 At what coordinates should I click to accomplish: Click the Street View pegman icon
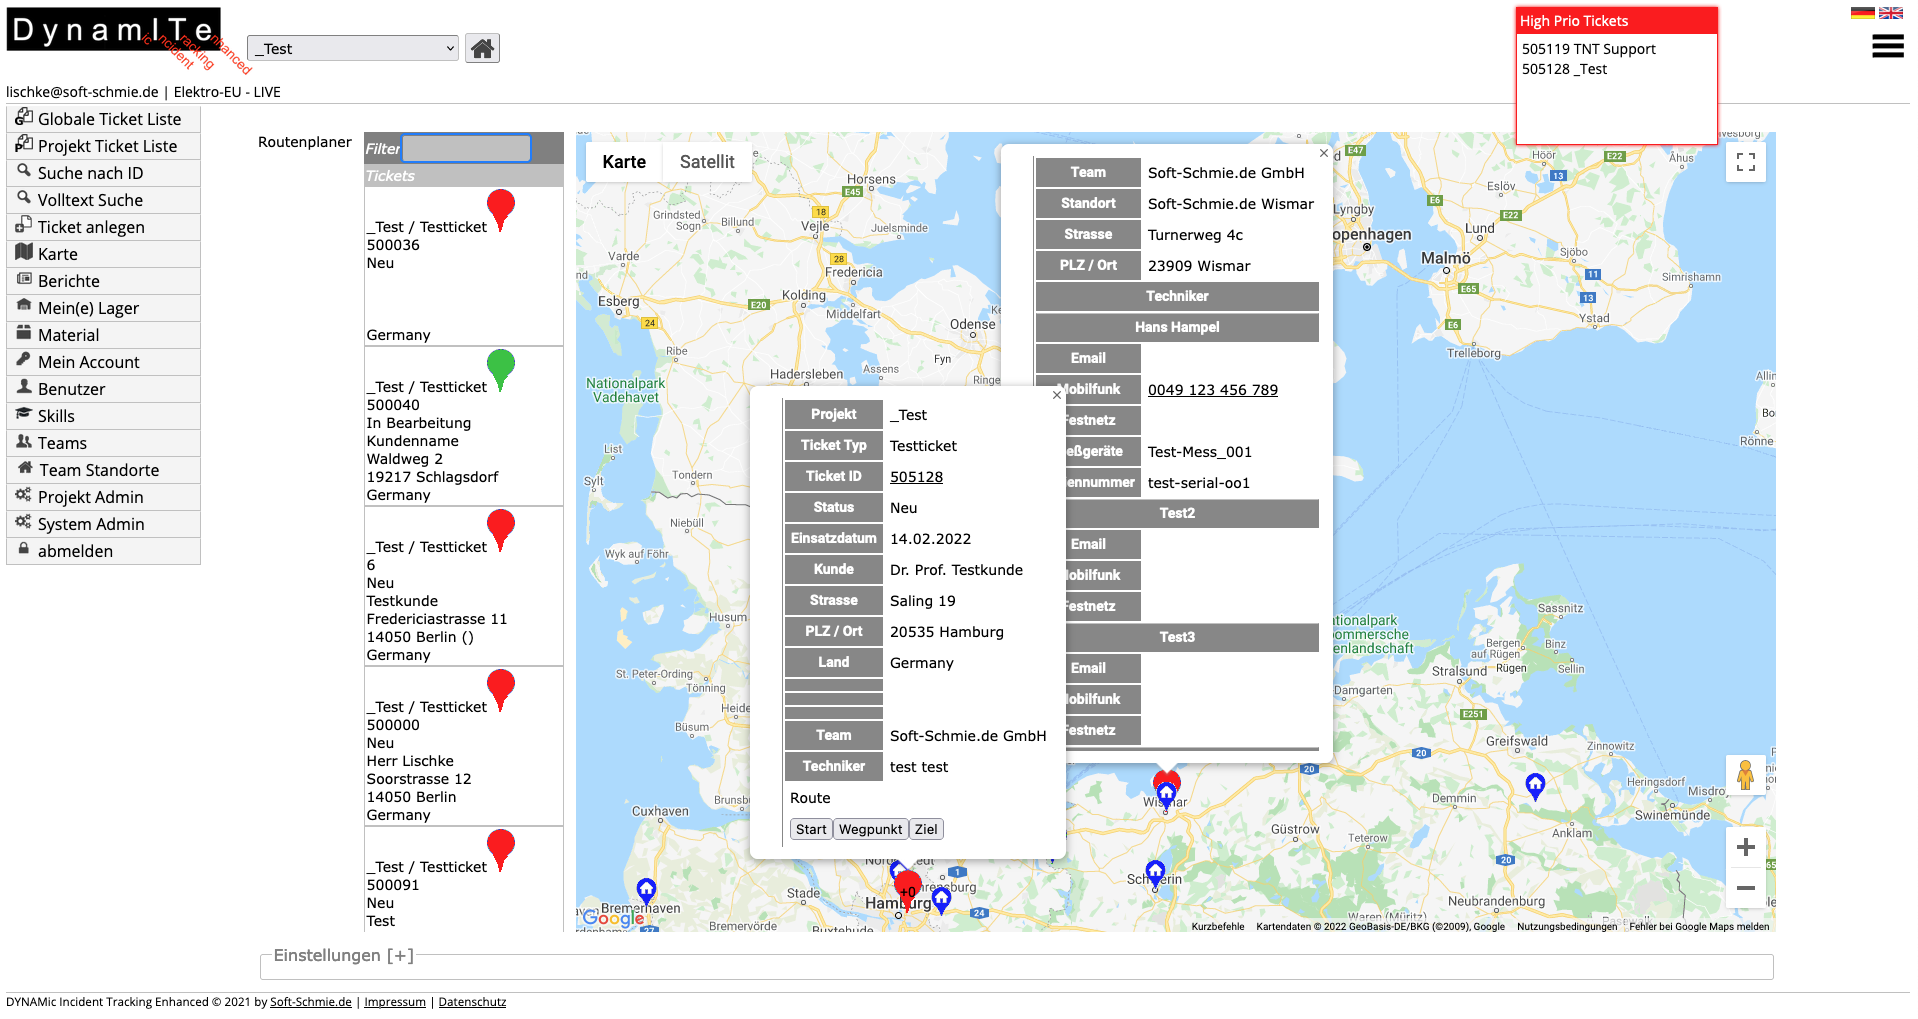click(1745, 775)
